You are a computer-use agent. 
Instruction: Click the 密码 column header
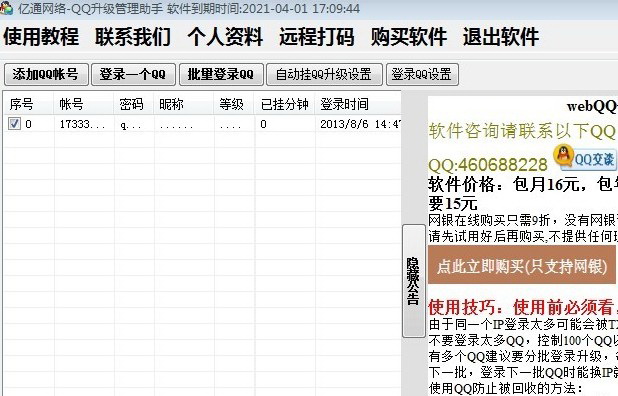(134, 104)
